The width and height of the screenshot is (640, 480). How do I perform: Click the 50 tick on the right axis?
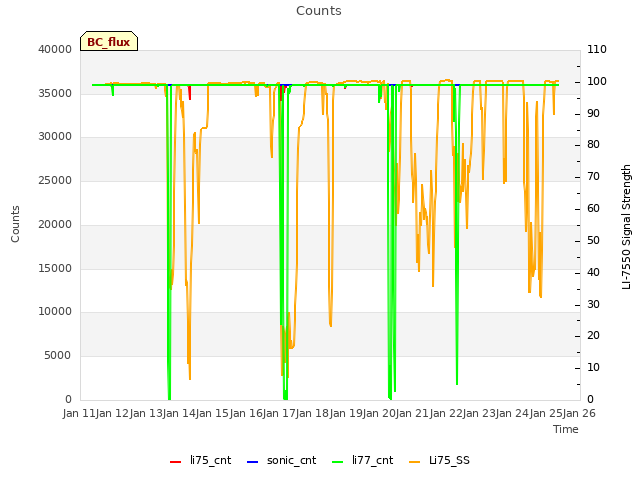pos(593,240)
